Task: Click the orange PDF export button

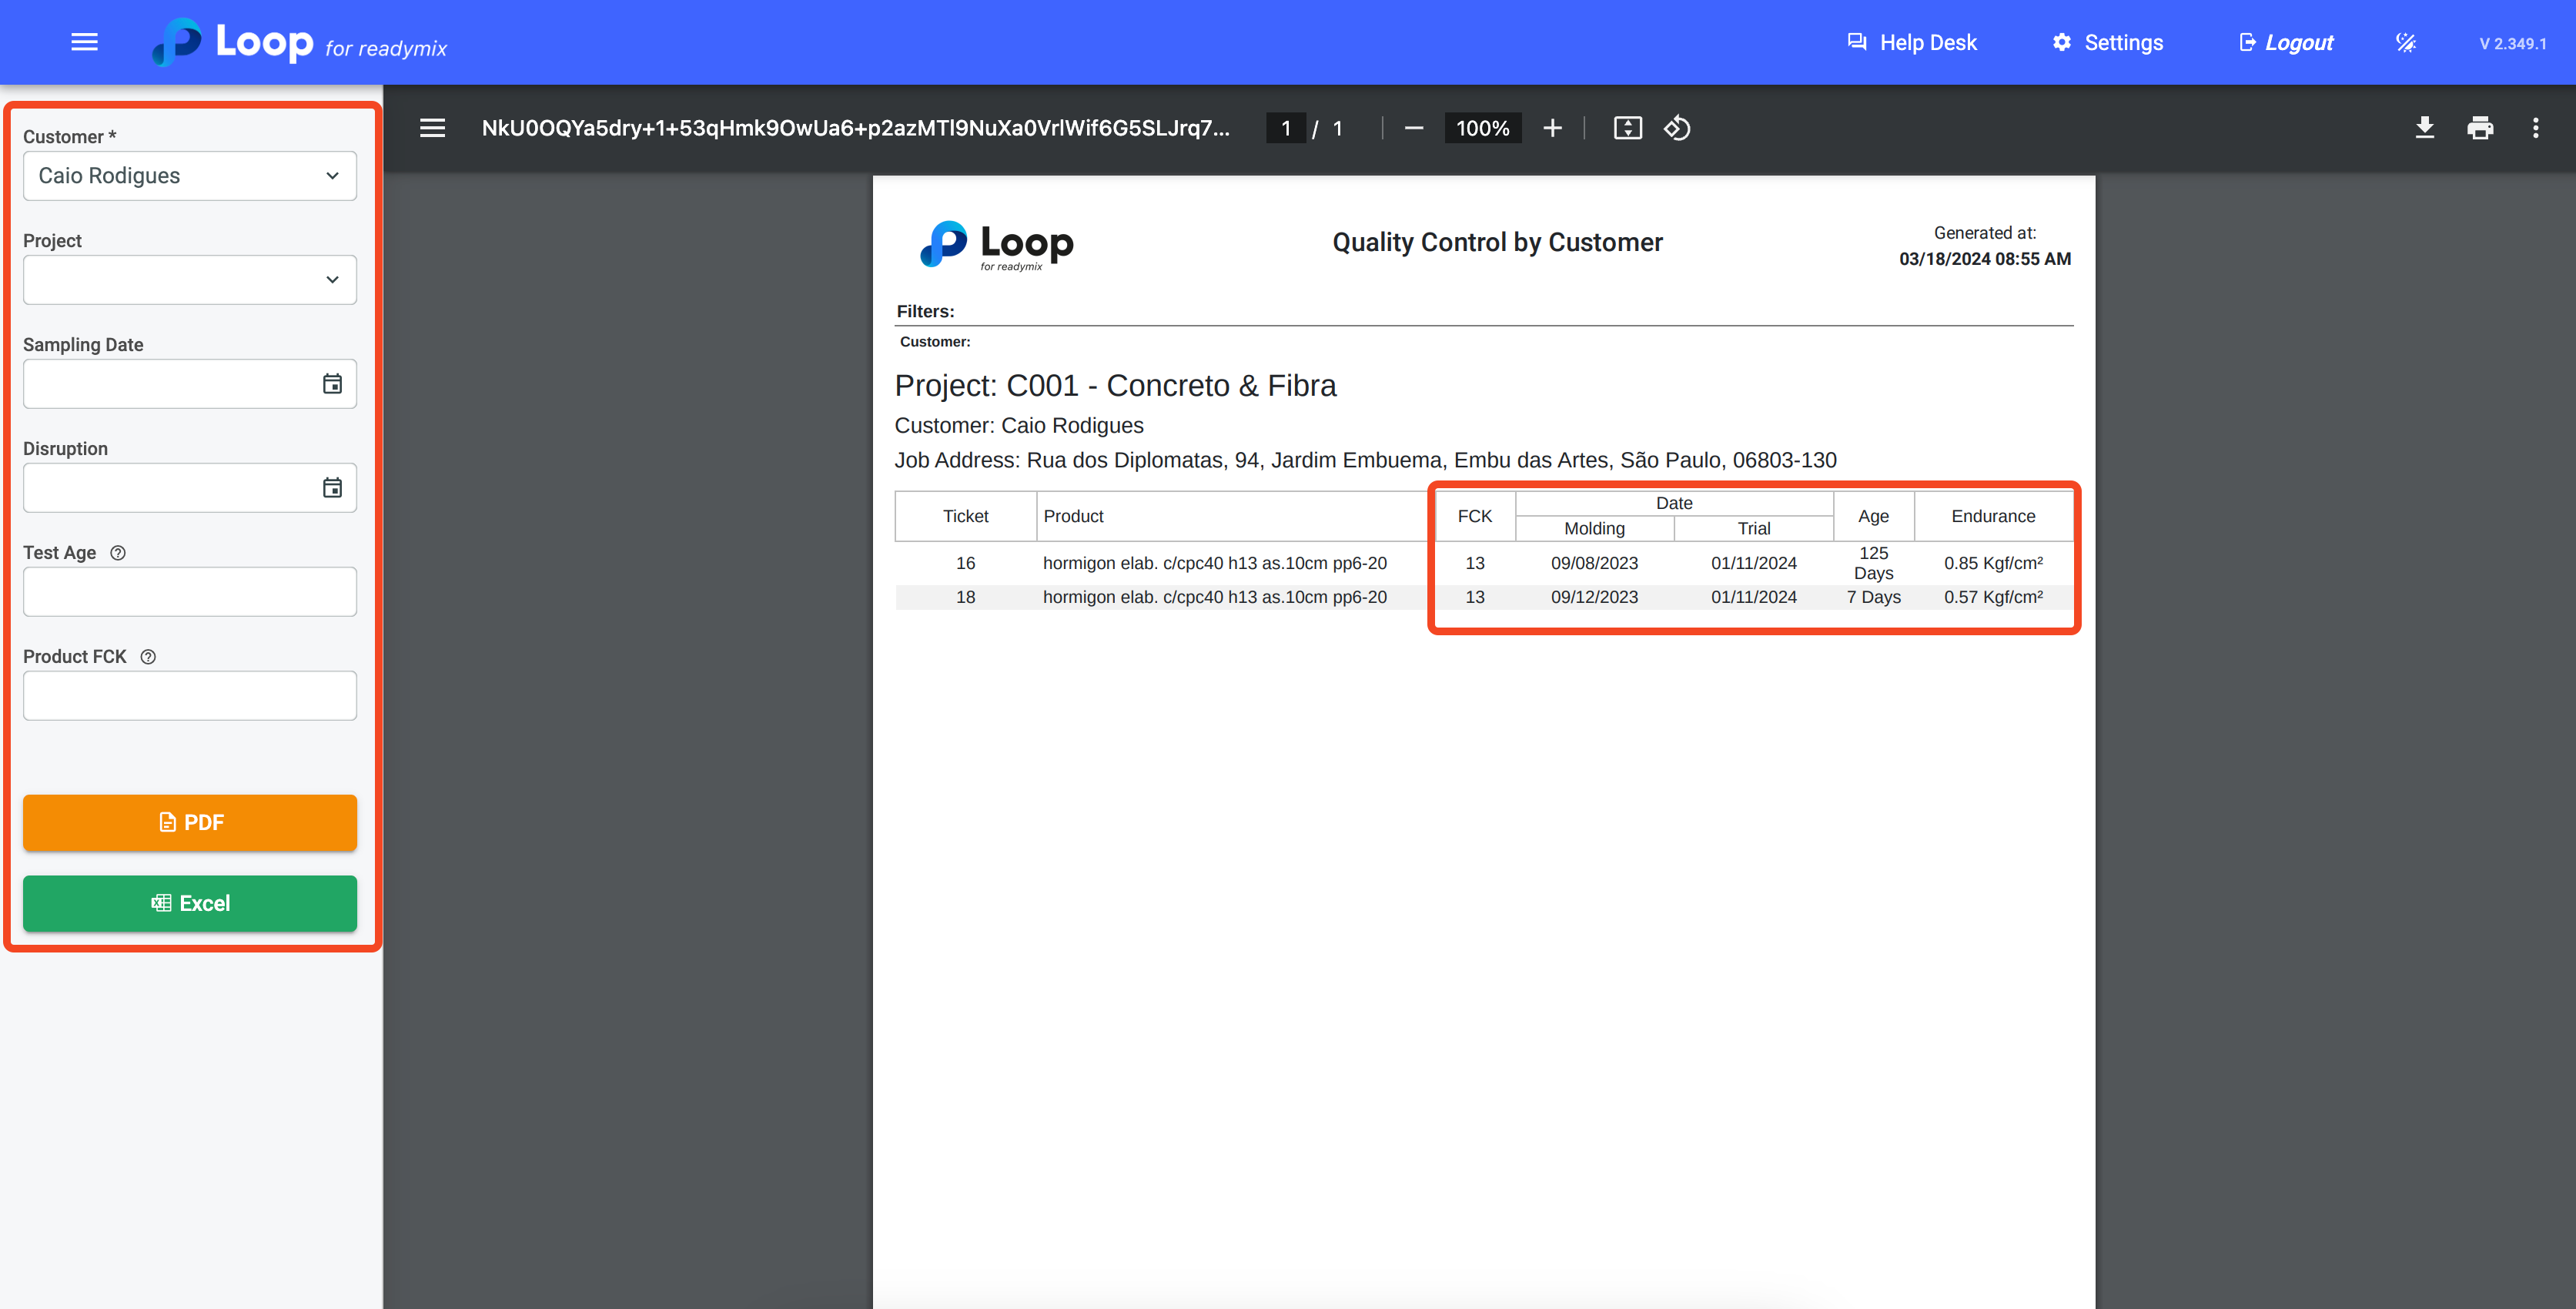Action: [190, 822]
